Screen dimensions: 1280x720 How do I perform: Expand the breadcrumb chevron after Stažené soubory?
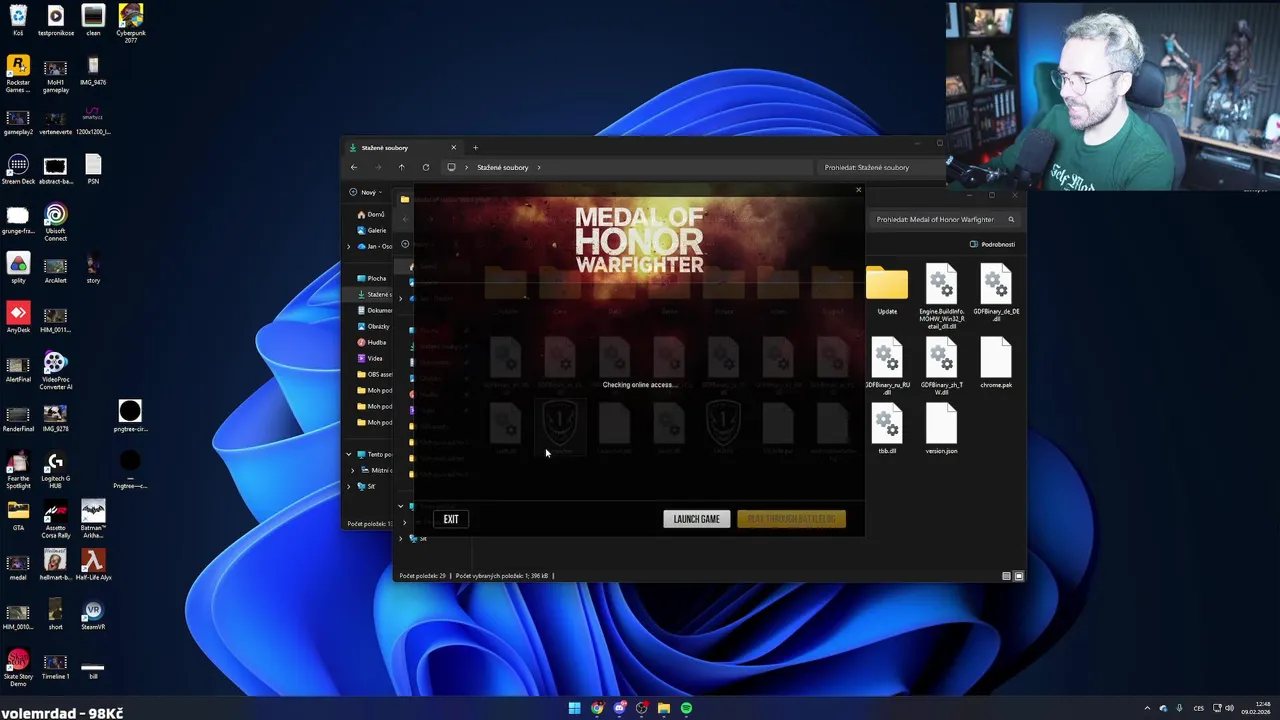tap(539, 167)
